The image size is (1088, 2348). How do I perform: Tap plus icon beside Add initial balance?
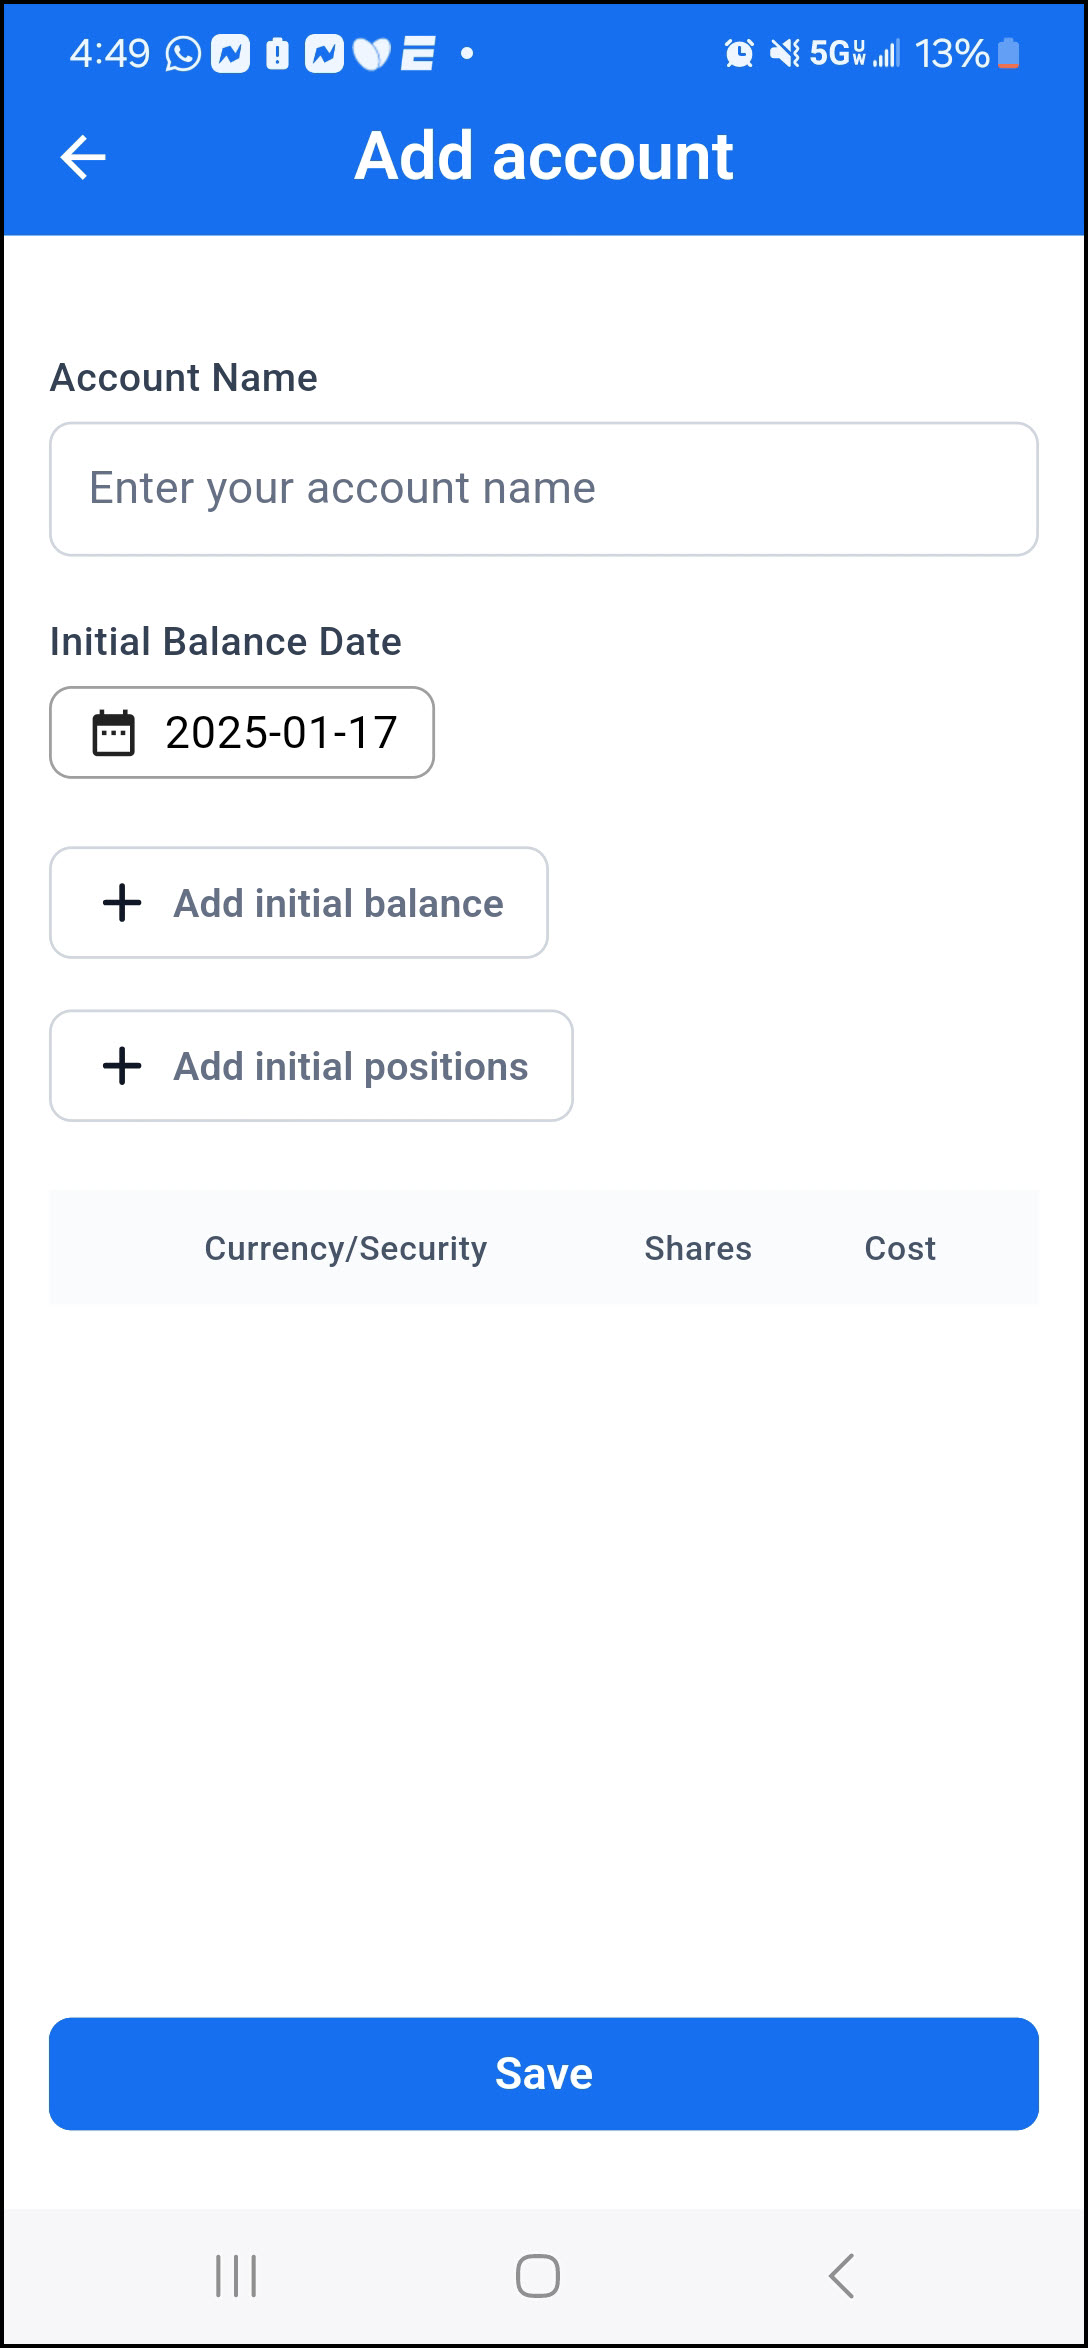pyautogui.click(x=122, y=903)
